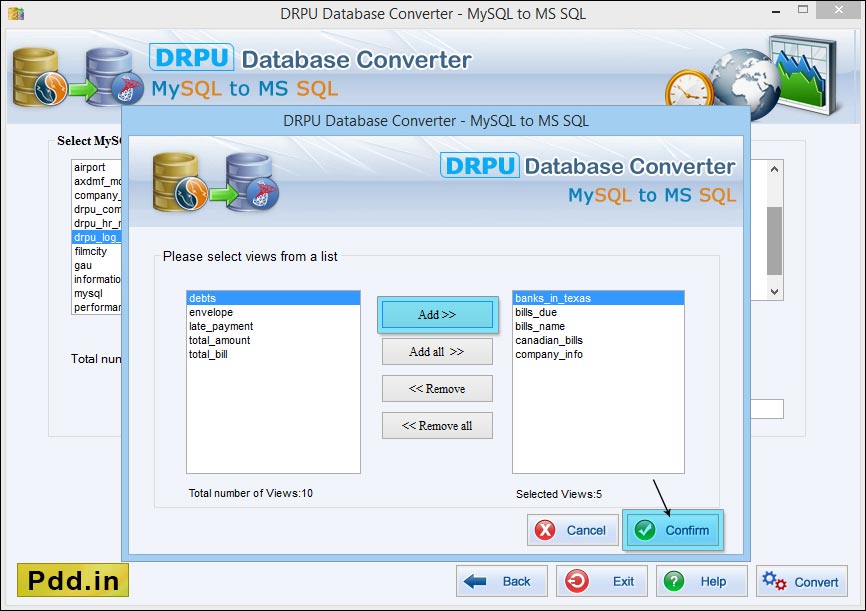Select drpu_log database in main window list

click(x=97, y=237)
